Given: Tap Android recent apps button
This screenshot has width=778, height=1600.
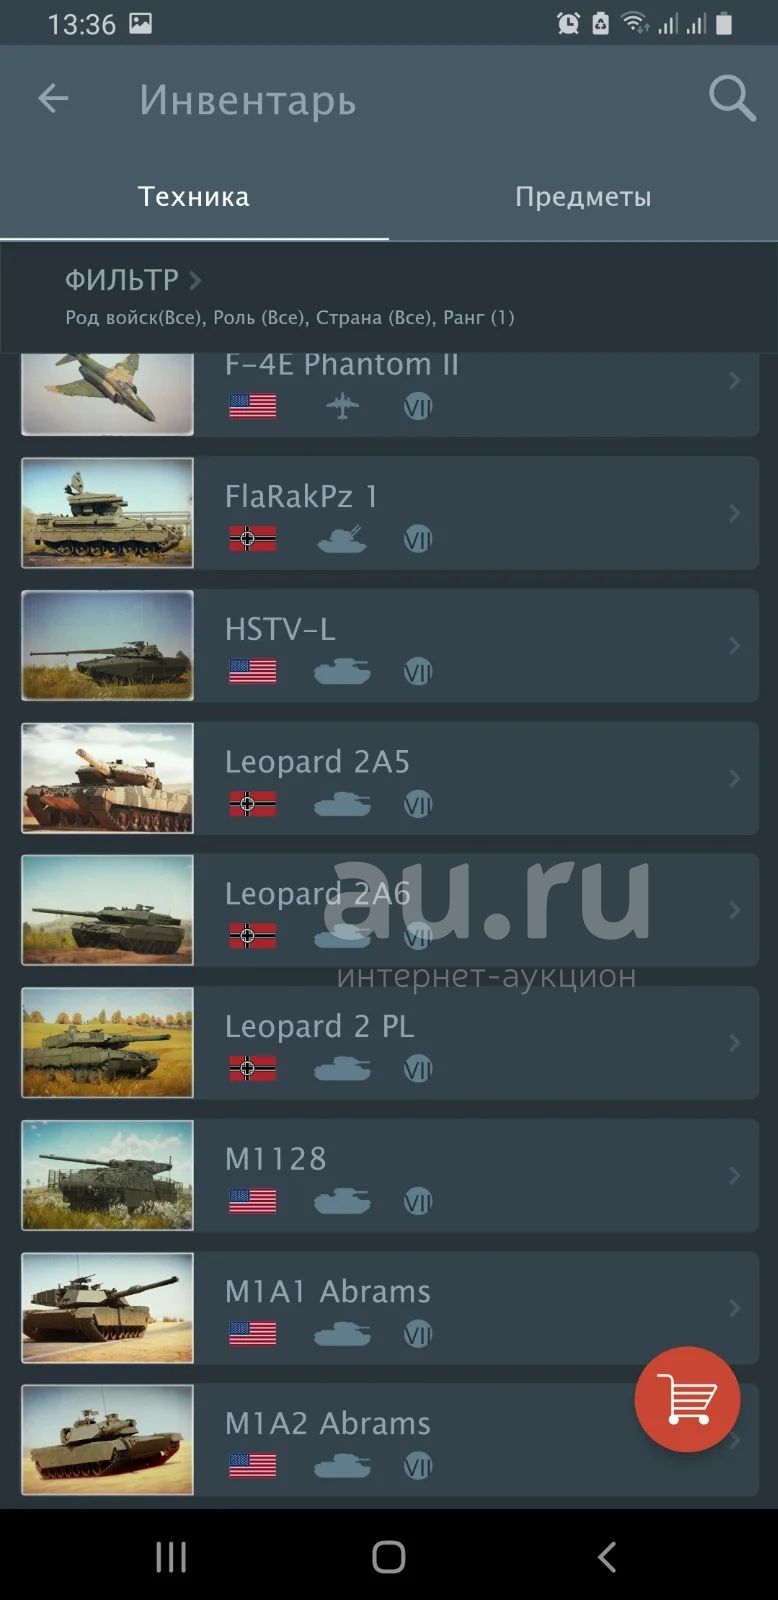Looking at the screenshot, I should [x=171, y=1557].
